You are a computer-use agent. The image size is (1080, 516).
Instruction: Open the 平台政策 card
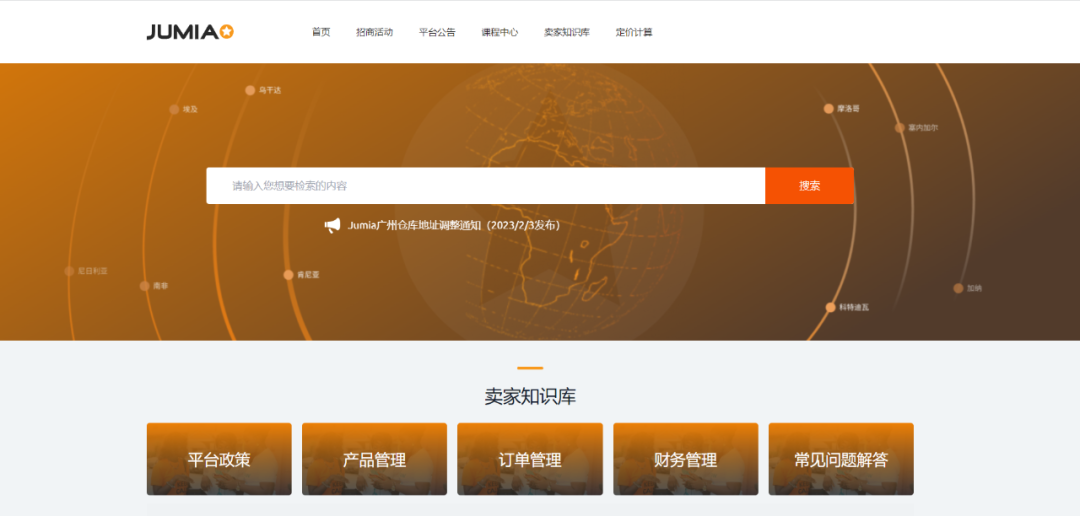click(219, 459)
